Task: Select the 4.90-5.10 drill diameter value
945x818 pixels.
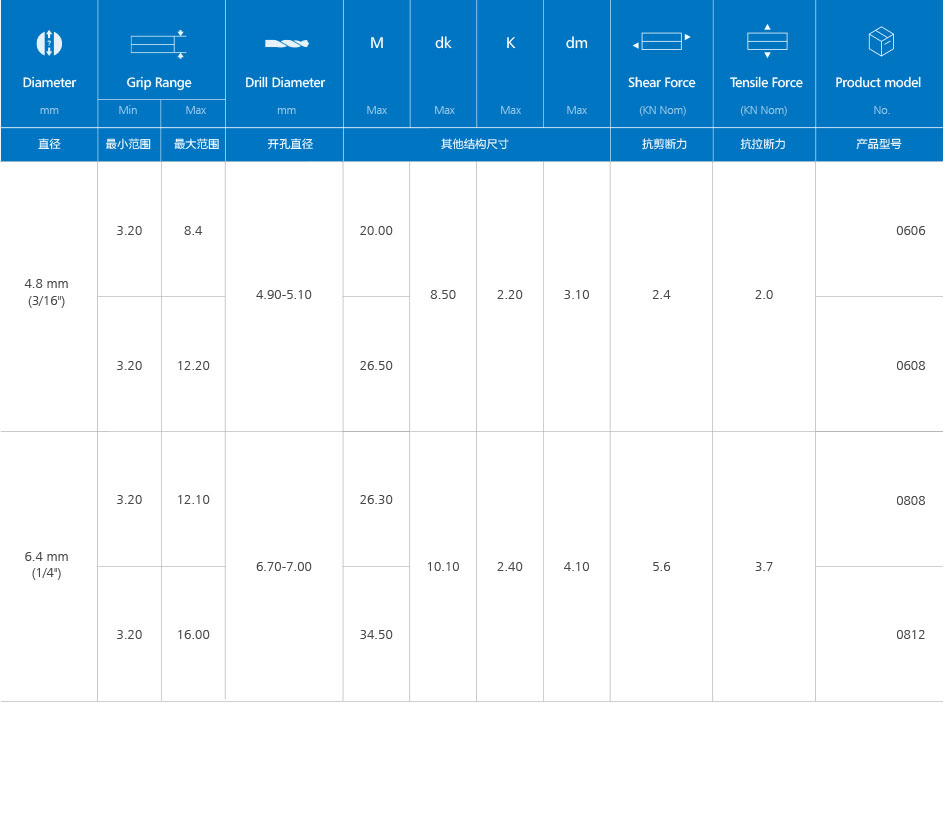Action: (x=284, y=295)
